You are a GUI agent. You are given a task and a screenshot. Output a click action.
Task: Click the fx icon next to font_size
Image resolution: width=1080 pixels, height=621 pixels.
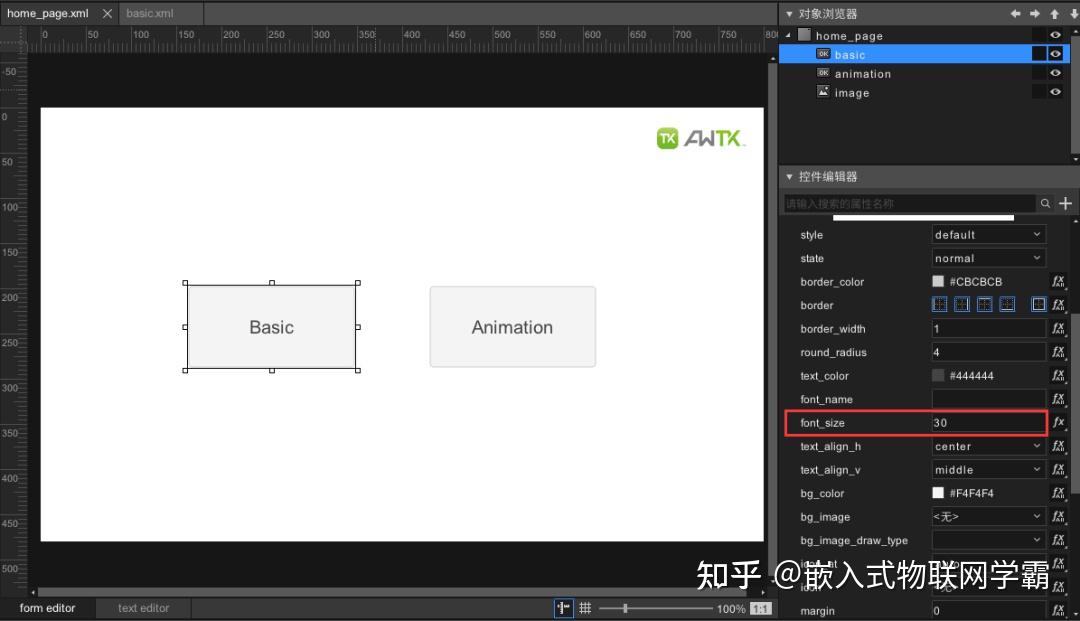pyautogui.click(x=1058, y=422)
